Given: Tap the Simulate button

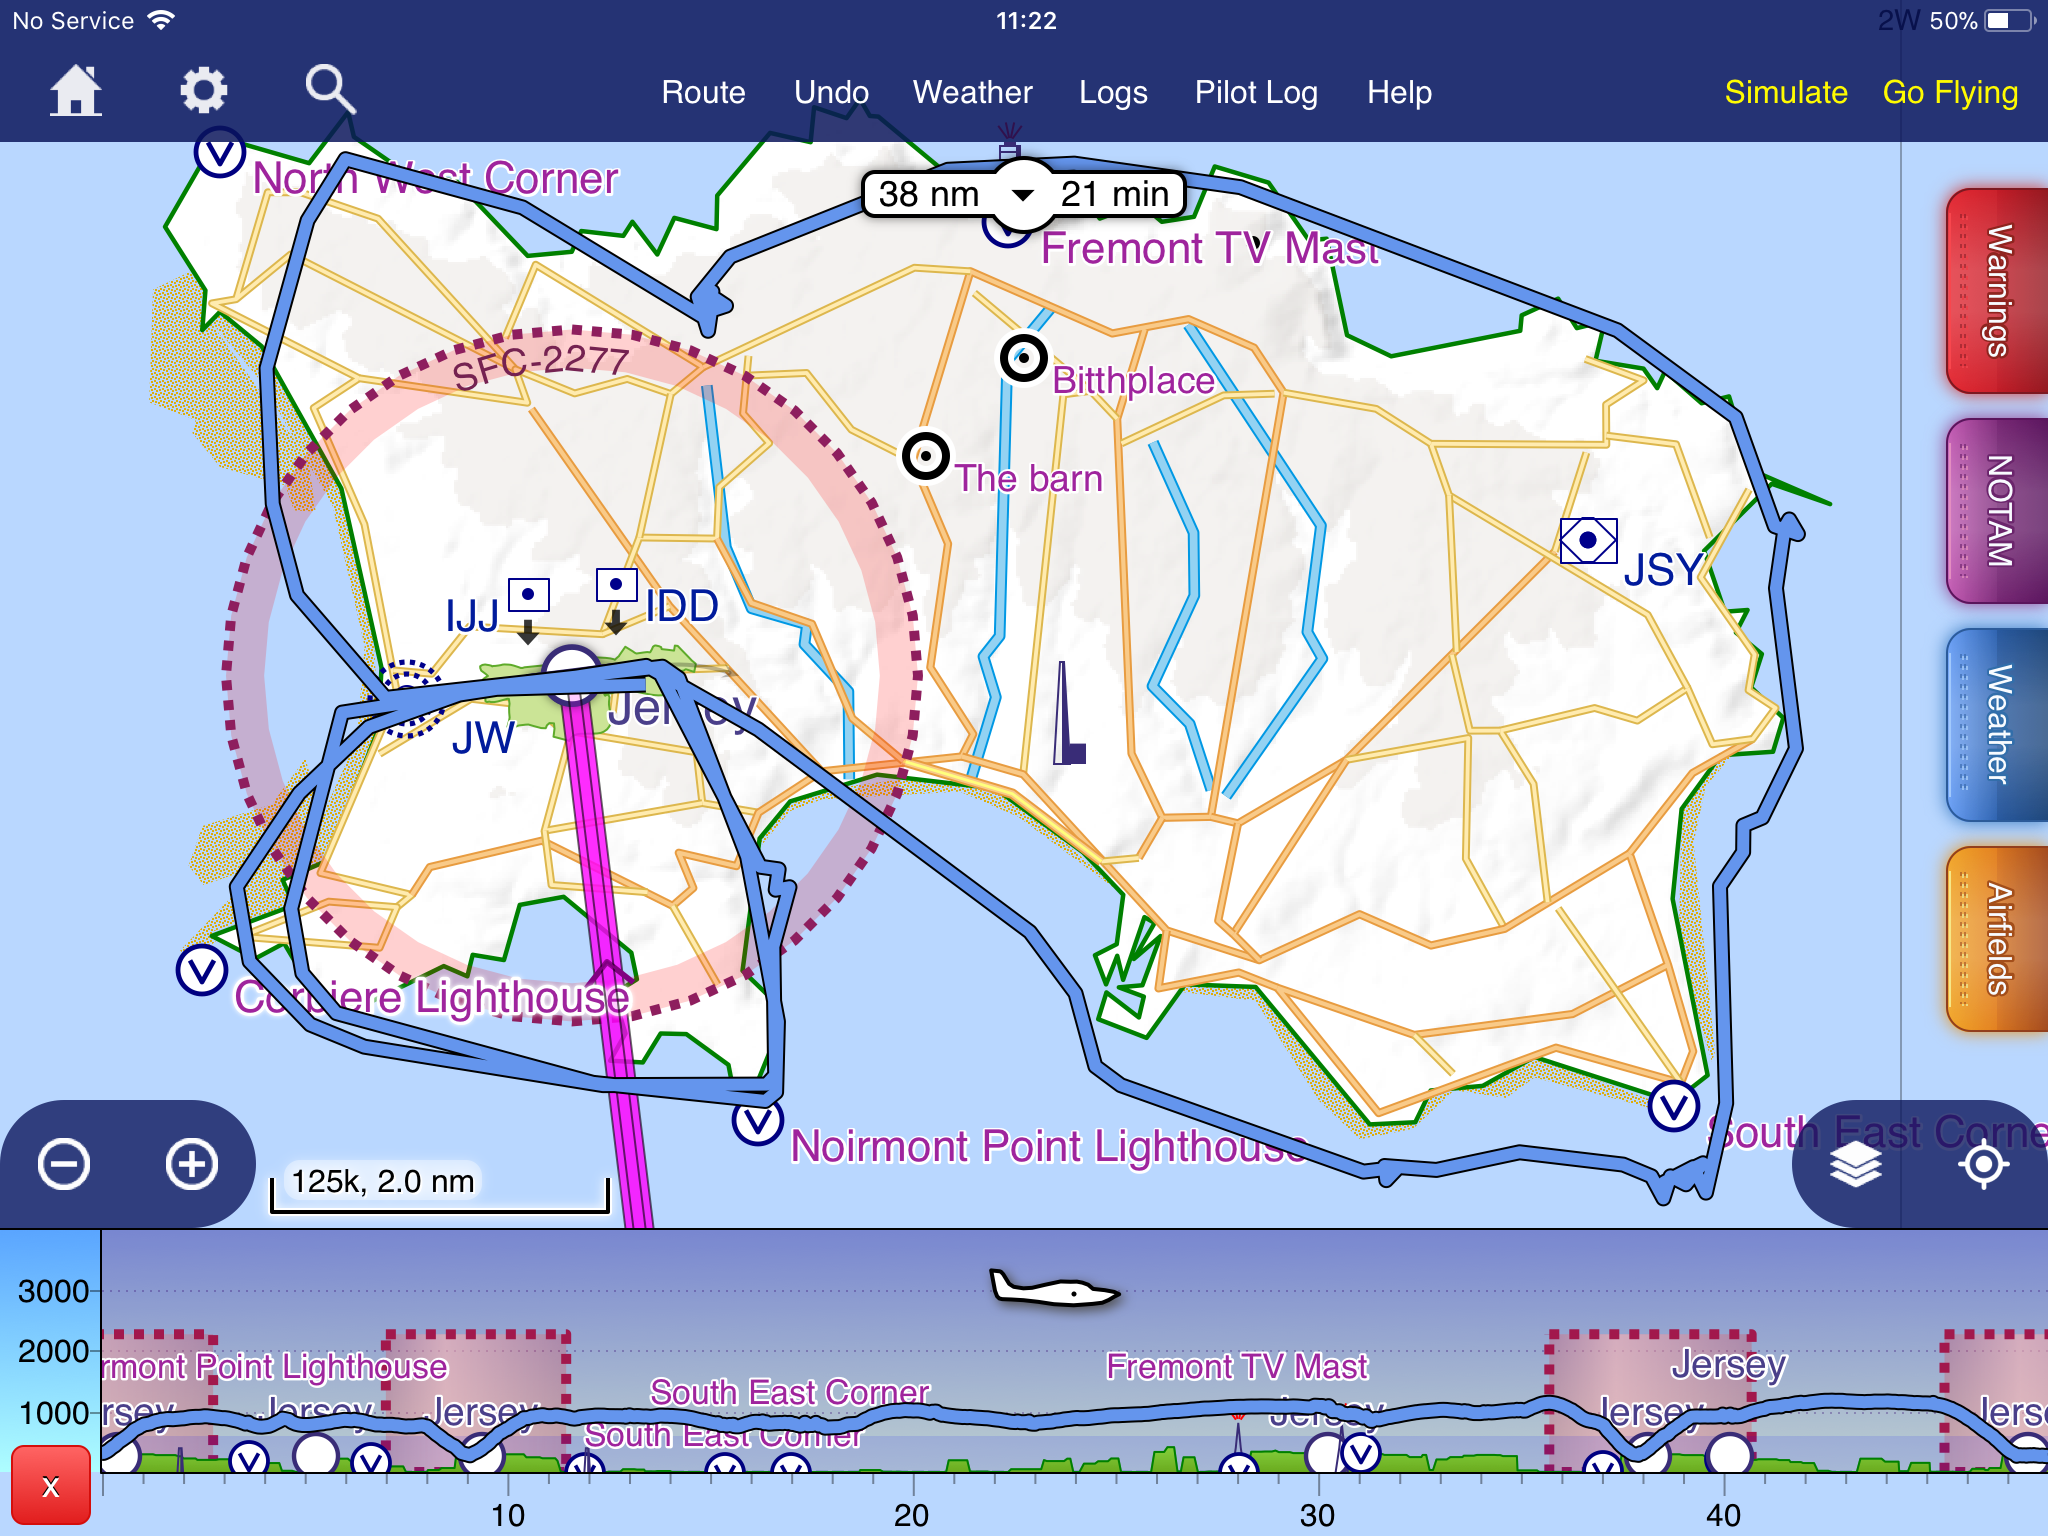Looking at the screenshot, I should coord(1786,92).
